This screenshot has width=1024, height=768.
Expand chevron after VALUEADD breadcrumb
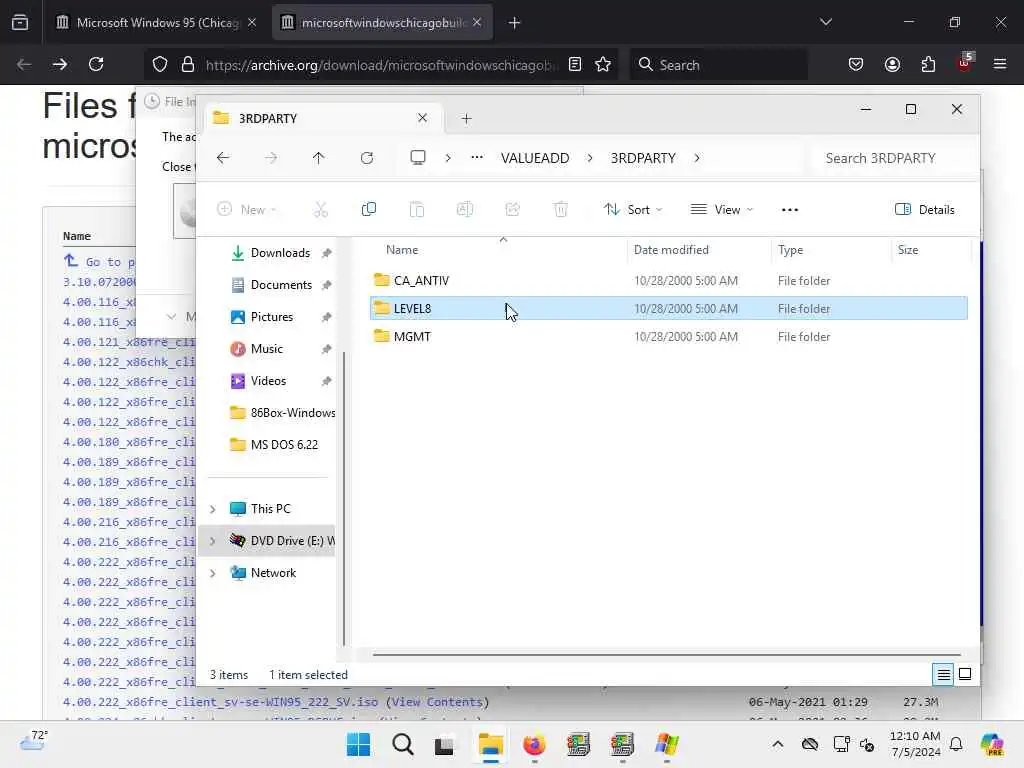(590, 158)
